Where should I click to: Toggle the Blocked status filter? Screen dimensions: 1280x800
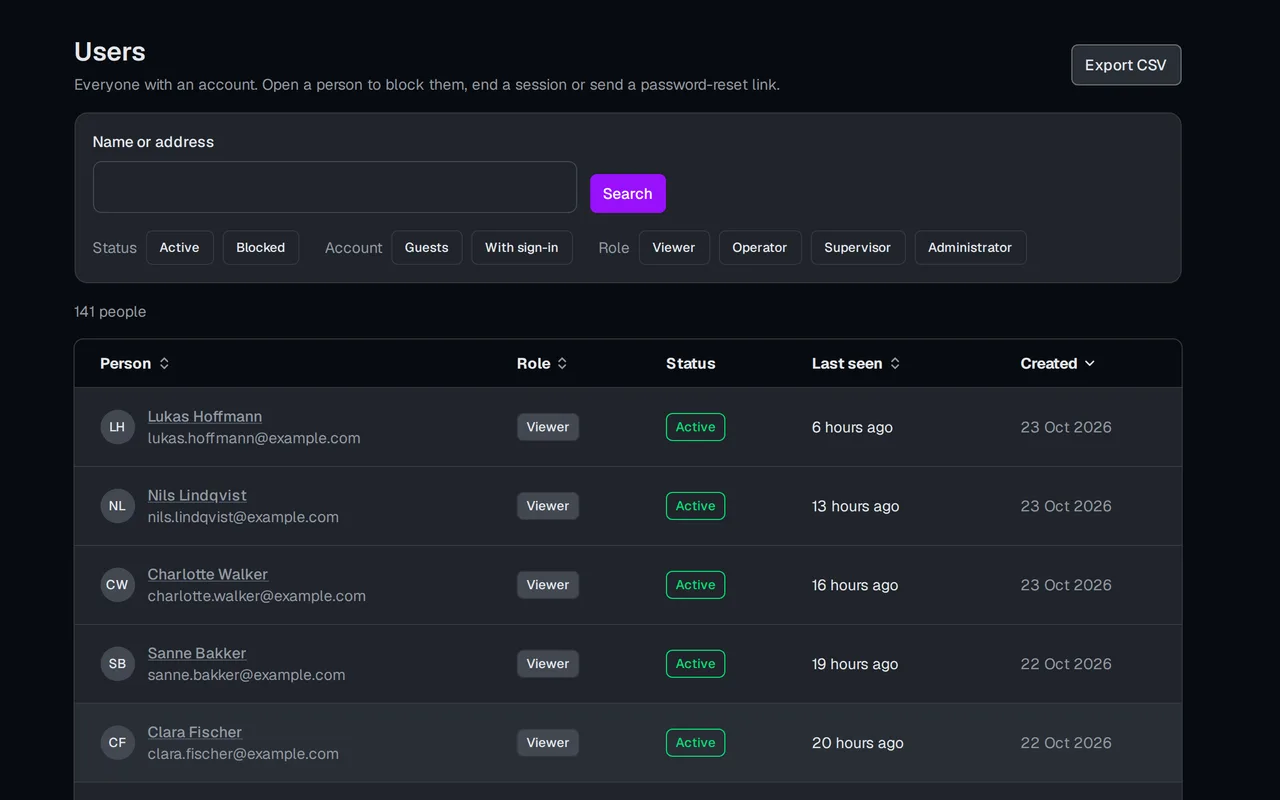pyautogui.click(x=261, y=248)
